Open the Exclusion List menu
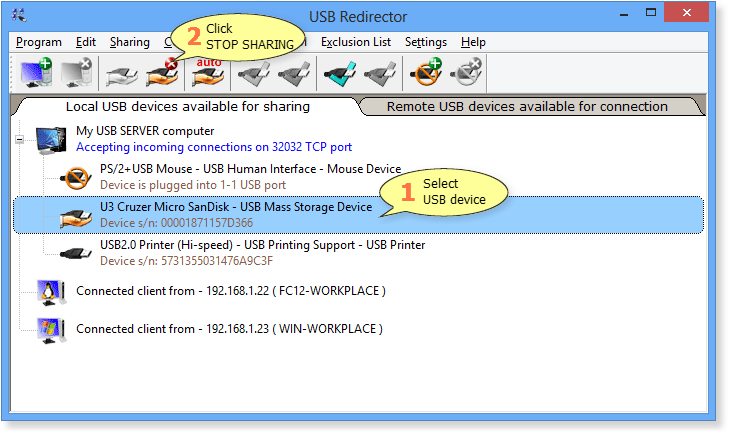The height and width of the screenshot is (434, 729). [x=356, y=42]
